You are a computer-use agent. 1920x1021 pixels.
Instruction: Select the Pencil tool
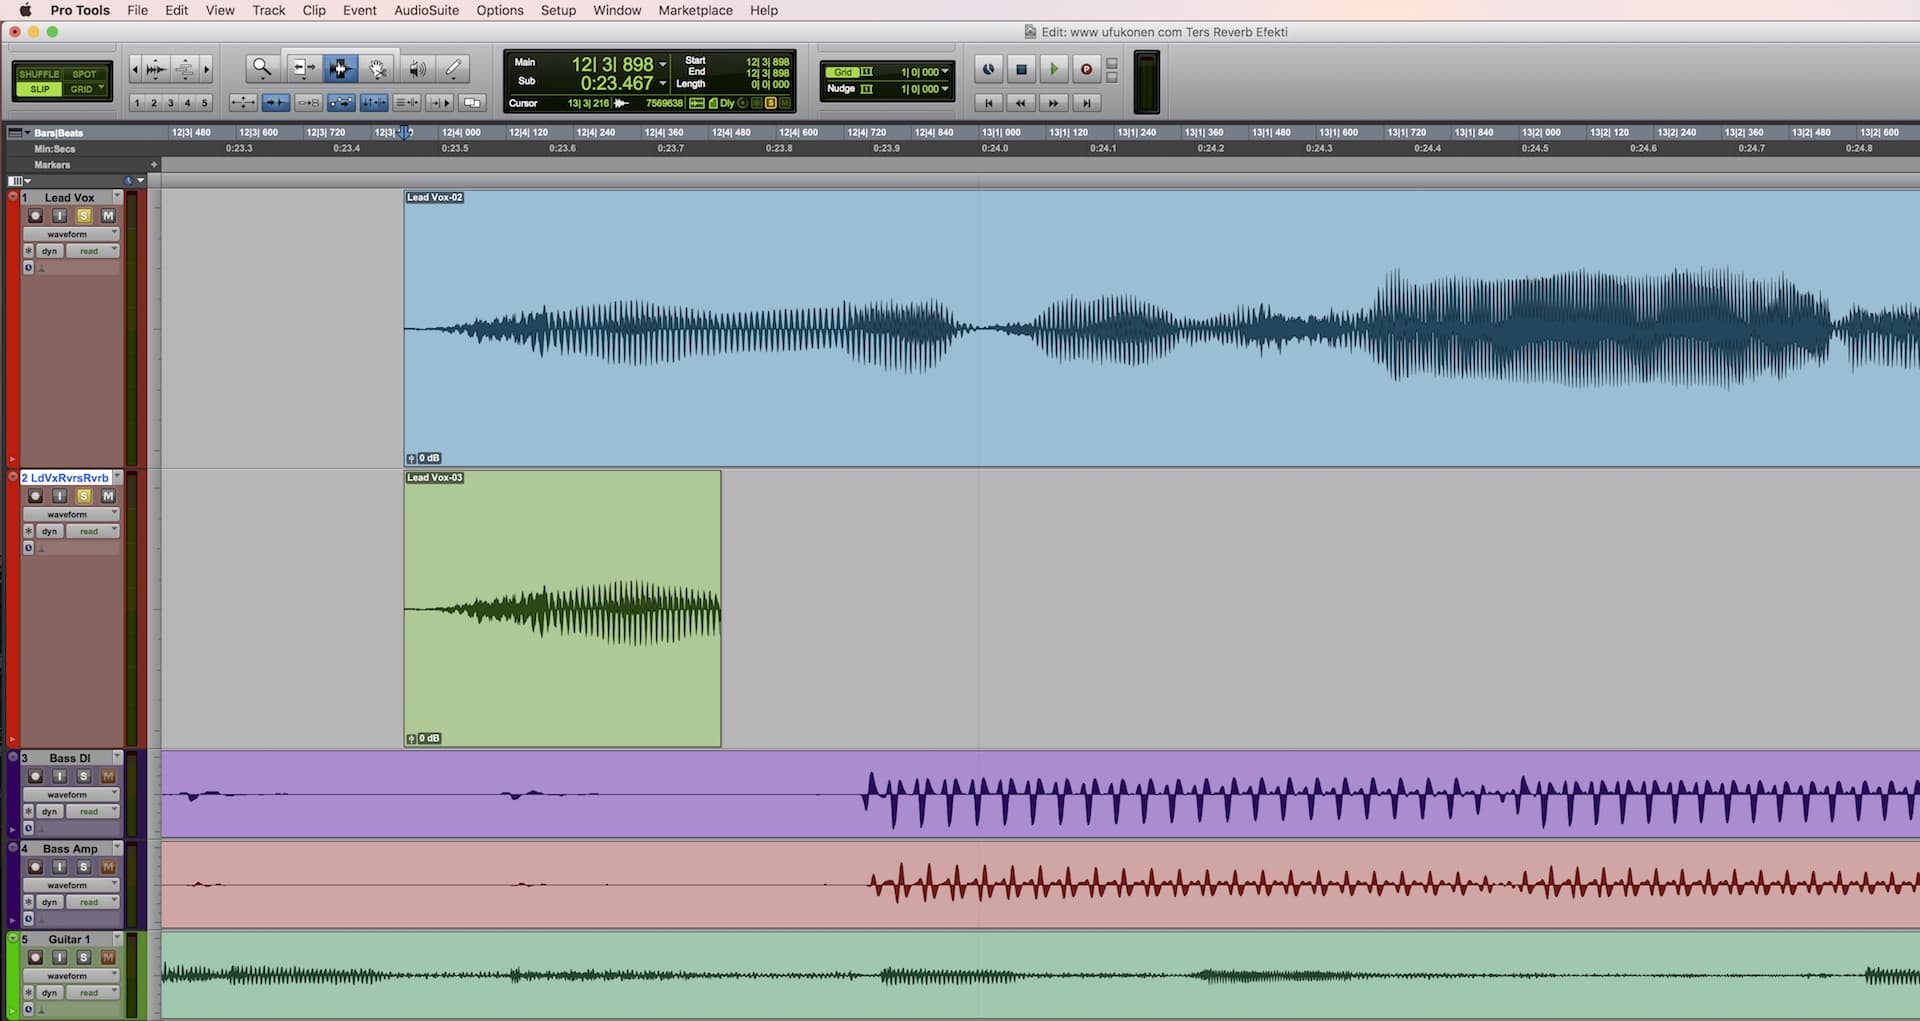[x=454, y=68]
